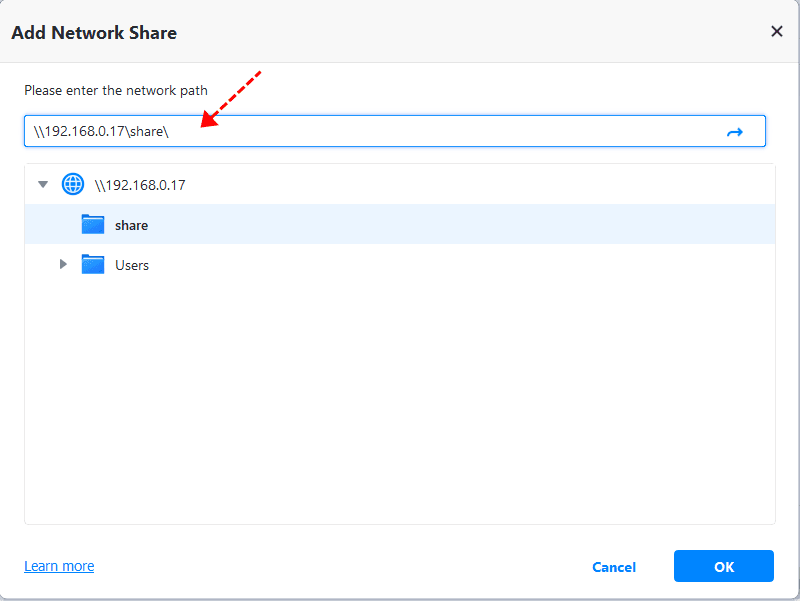Click blank space inside network path field
Viewport: 800px width, 601px height.
click(x=450, y=132)
